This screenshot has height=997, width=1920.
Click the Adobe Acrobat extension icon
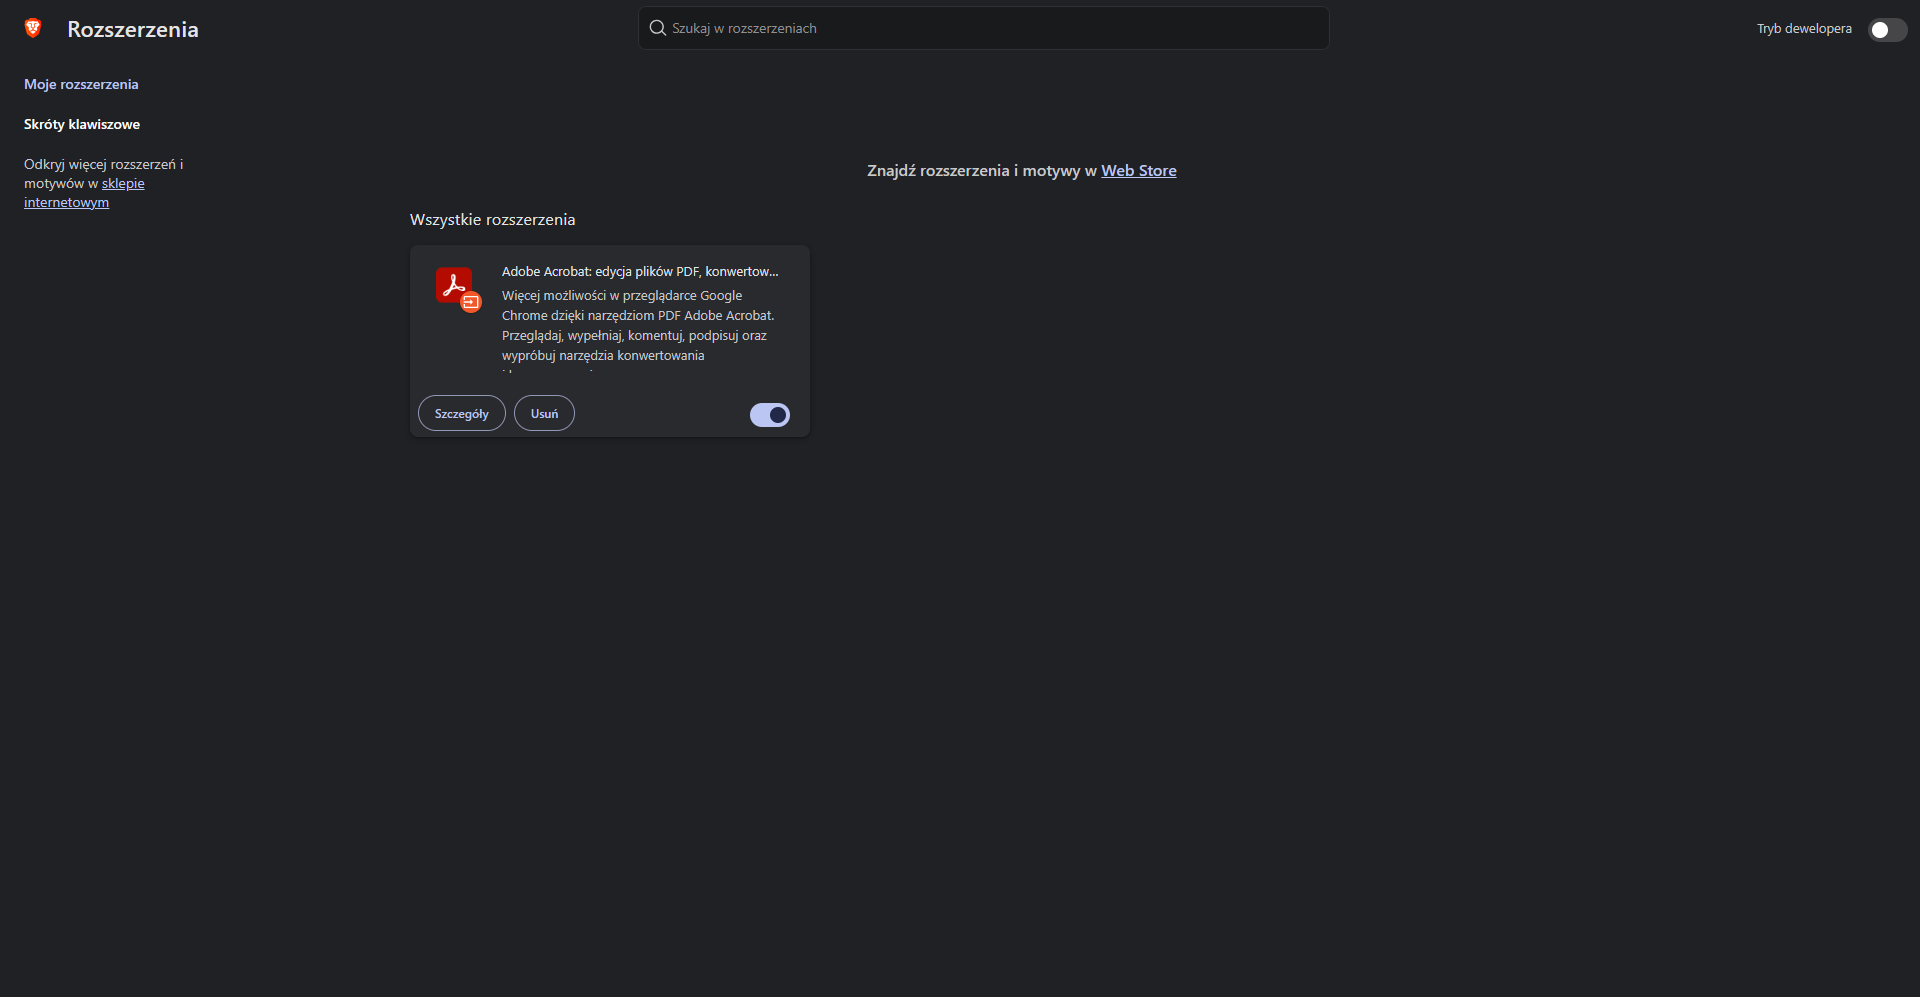point(458,289)
